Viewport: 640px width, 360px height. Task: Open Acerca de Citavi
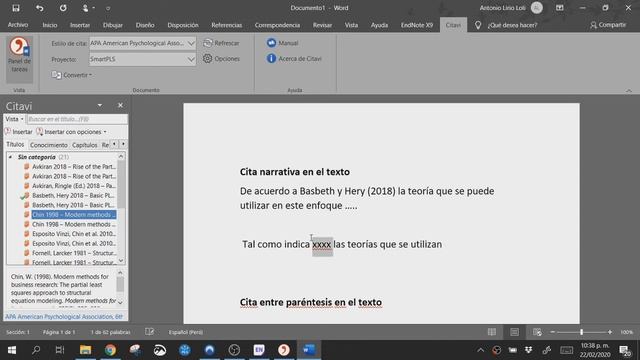[x=294, y=59]
